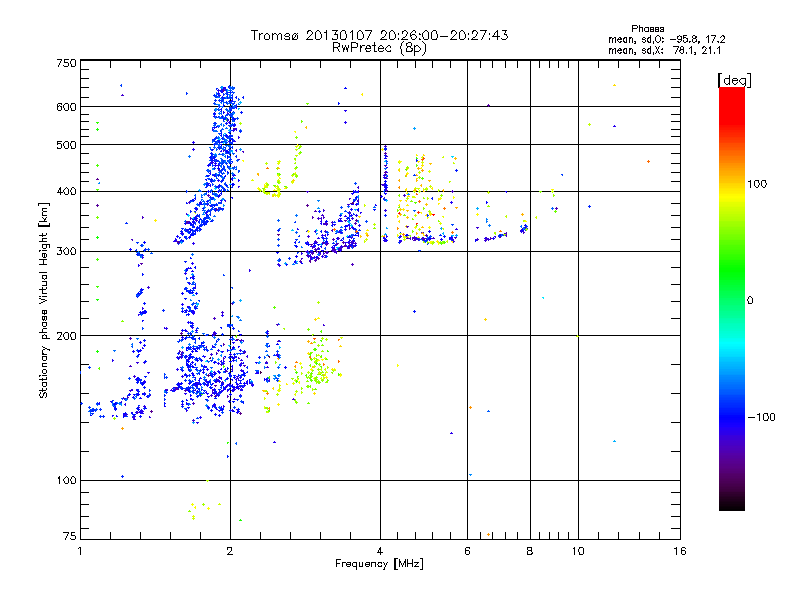The image size is (800, 600).
Task: Click the plot title 'Tromsø 20130107 20:26:00-20:27:43'
Action: pyautogui.click(x=379, y=35)
